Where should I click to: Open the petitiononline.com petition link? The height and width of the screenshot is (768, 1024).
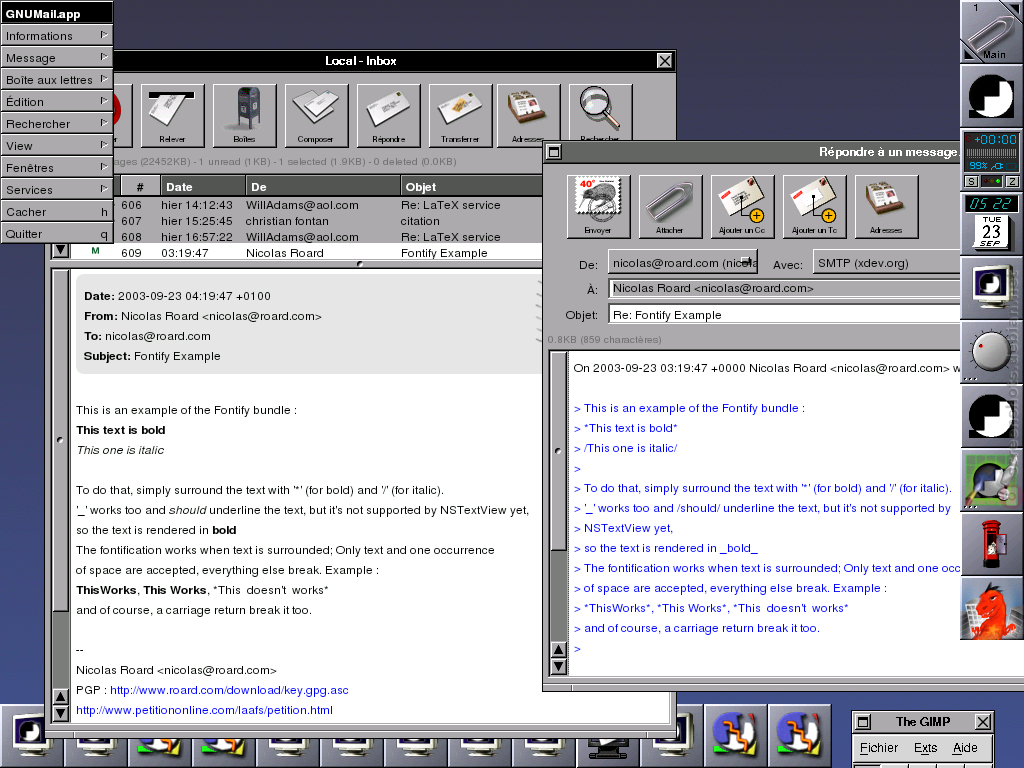(204, 710)
